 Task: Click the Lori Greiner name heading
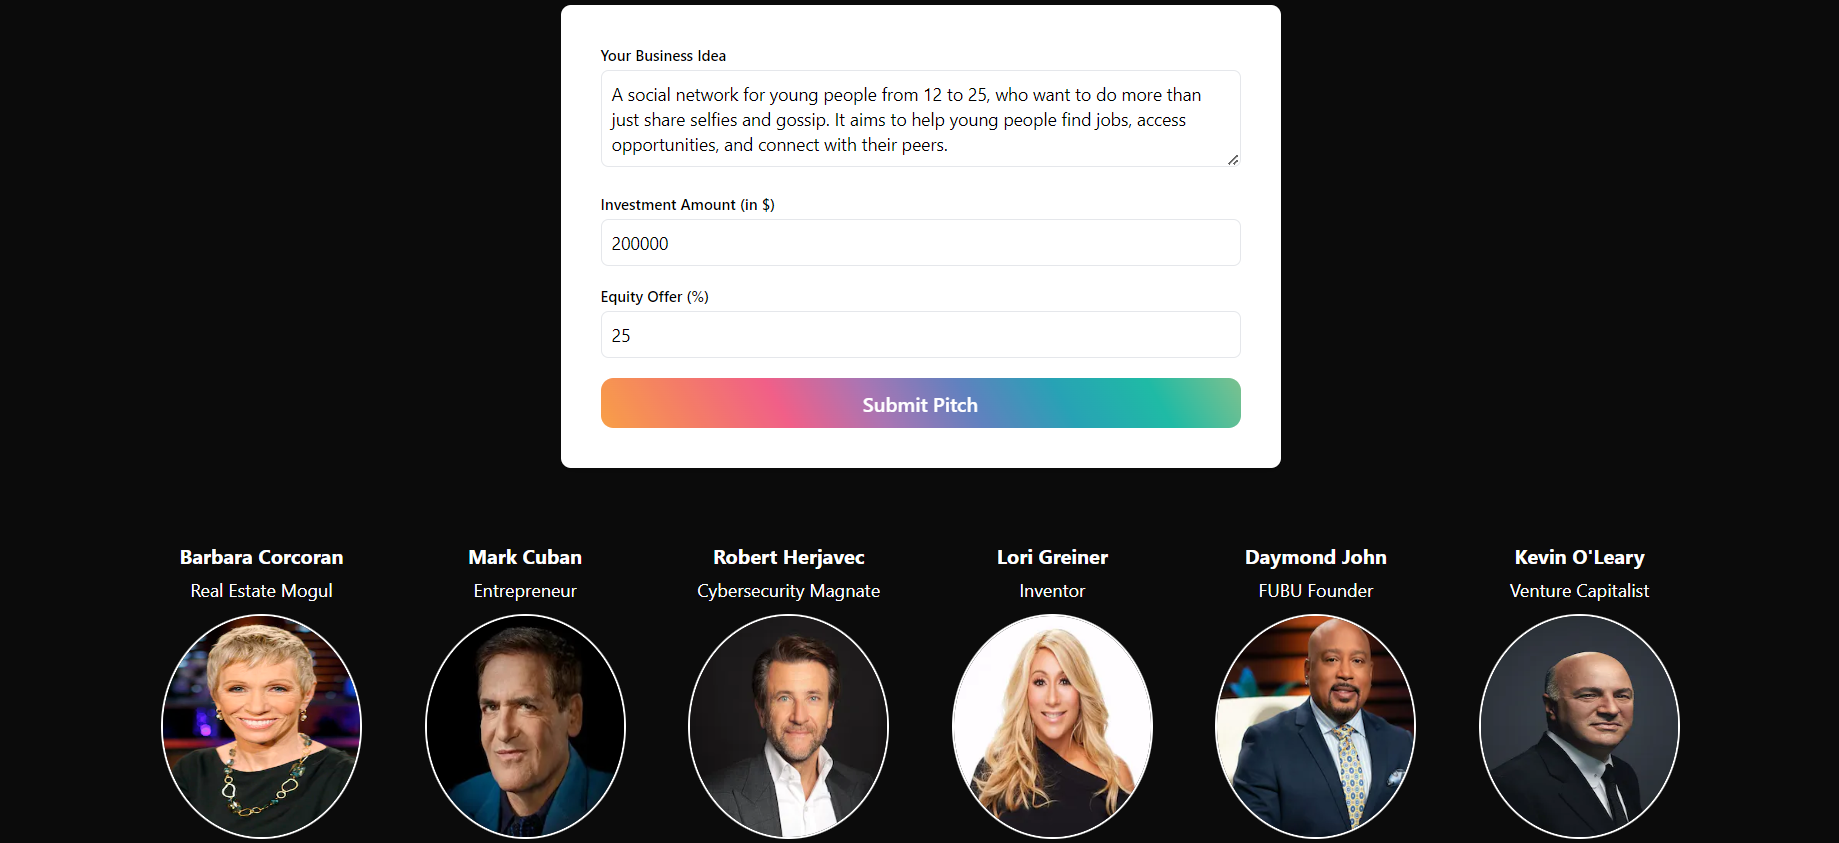pyautogui.click(x=1052, y=557)
